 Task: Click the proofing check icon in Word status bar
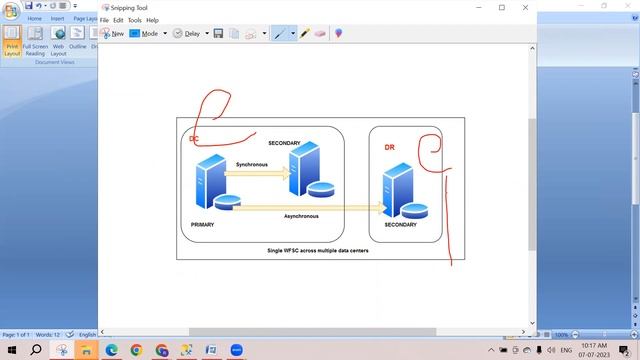coord(70,335)
